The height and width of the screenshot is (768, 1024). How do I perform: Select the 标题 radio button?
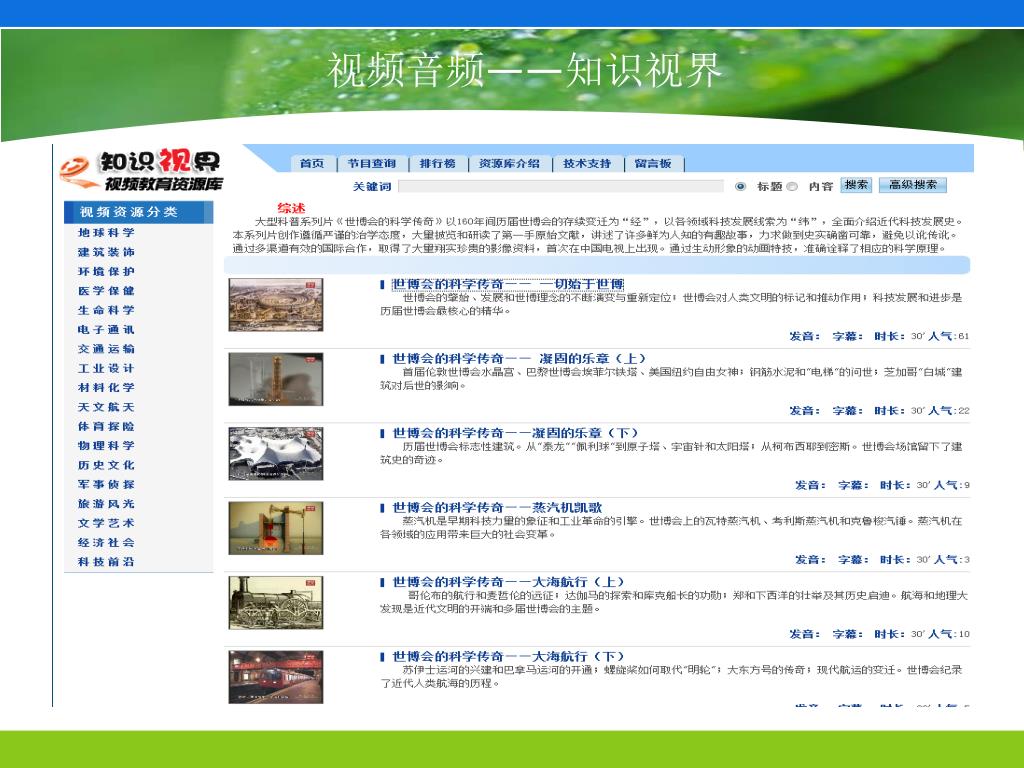click(740, 186)
